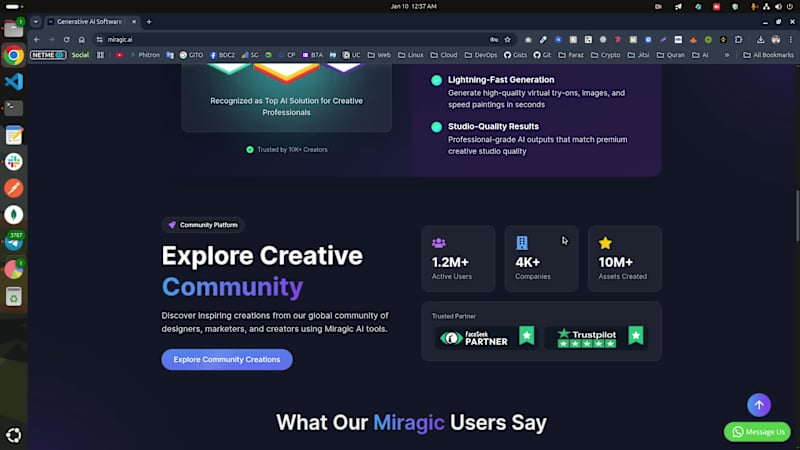Image resolution: width=800 pixels, height=450 pixels.
Task: Open the AI bookmarks folder
Action: [x=700, y=55]
